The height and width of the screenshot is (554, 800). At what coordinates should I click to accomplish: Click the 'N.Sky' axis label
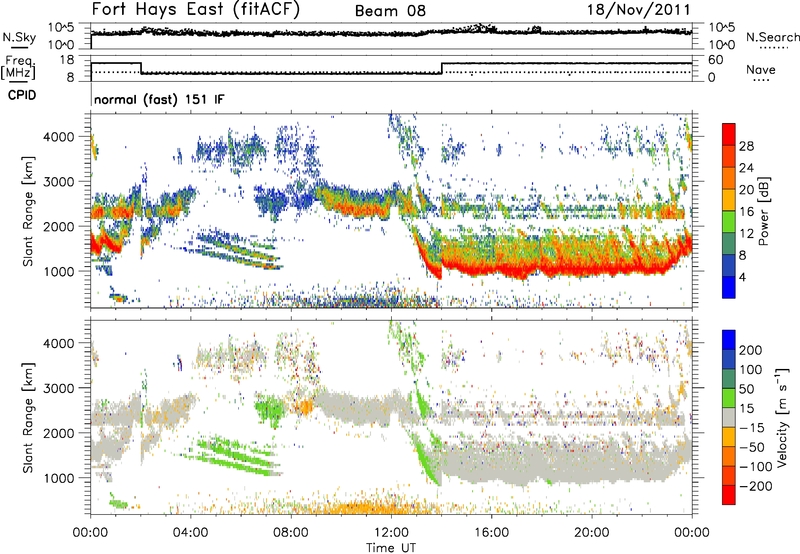point(19,37)
